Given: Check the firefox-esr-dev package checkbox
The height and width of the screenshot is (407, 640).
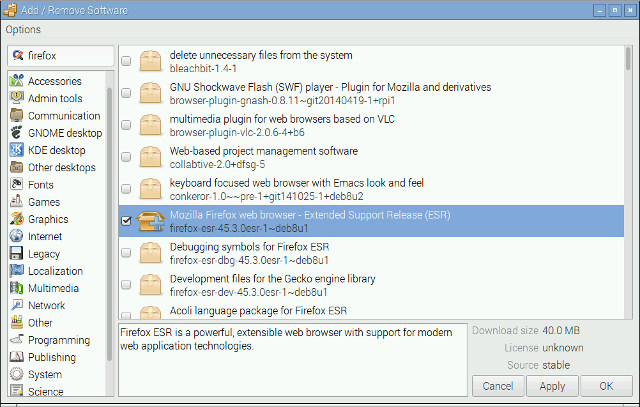Looking at the screenshot, I should pos(126,285).
